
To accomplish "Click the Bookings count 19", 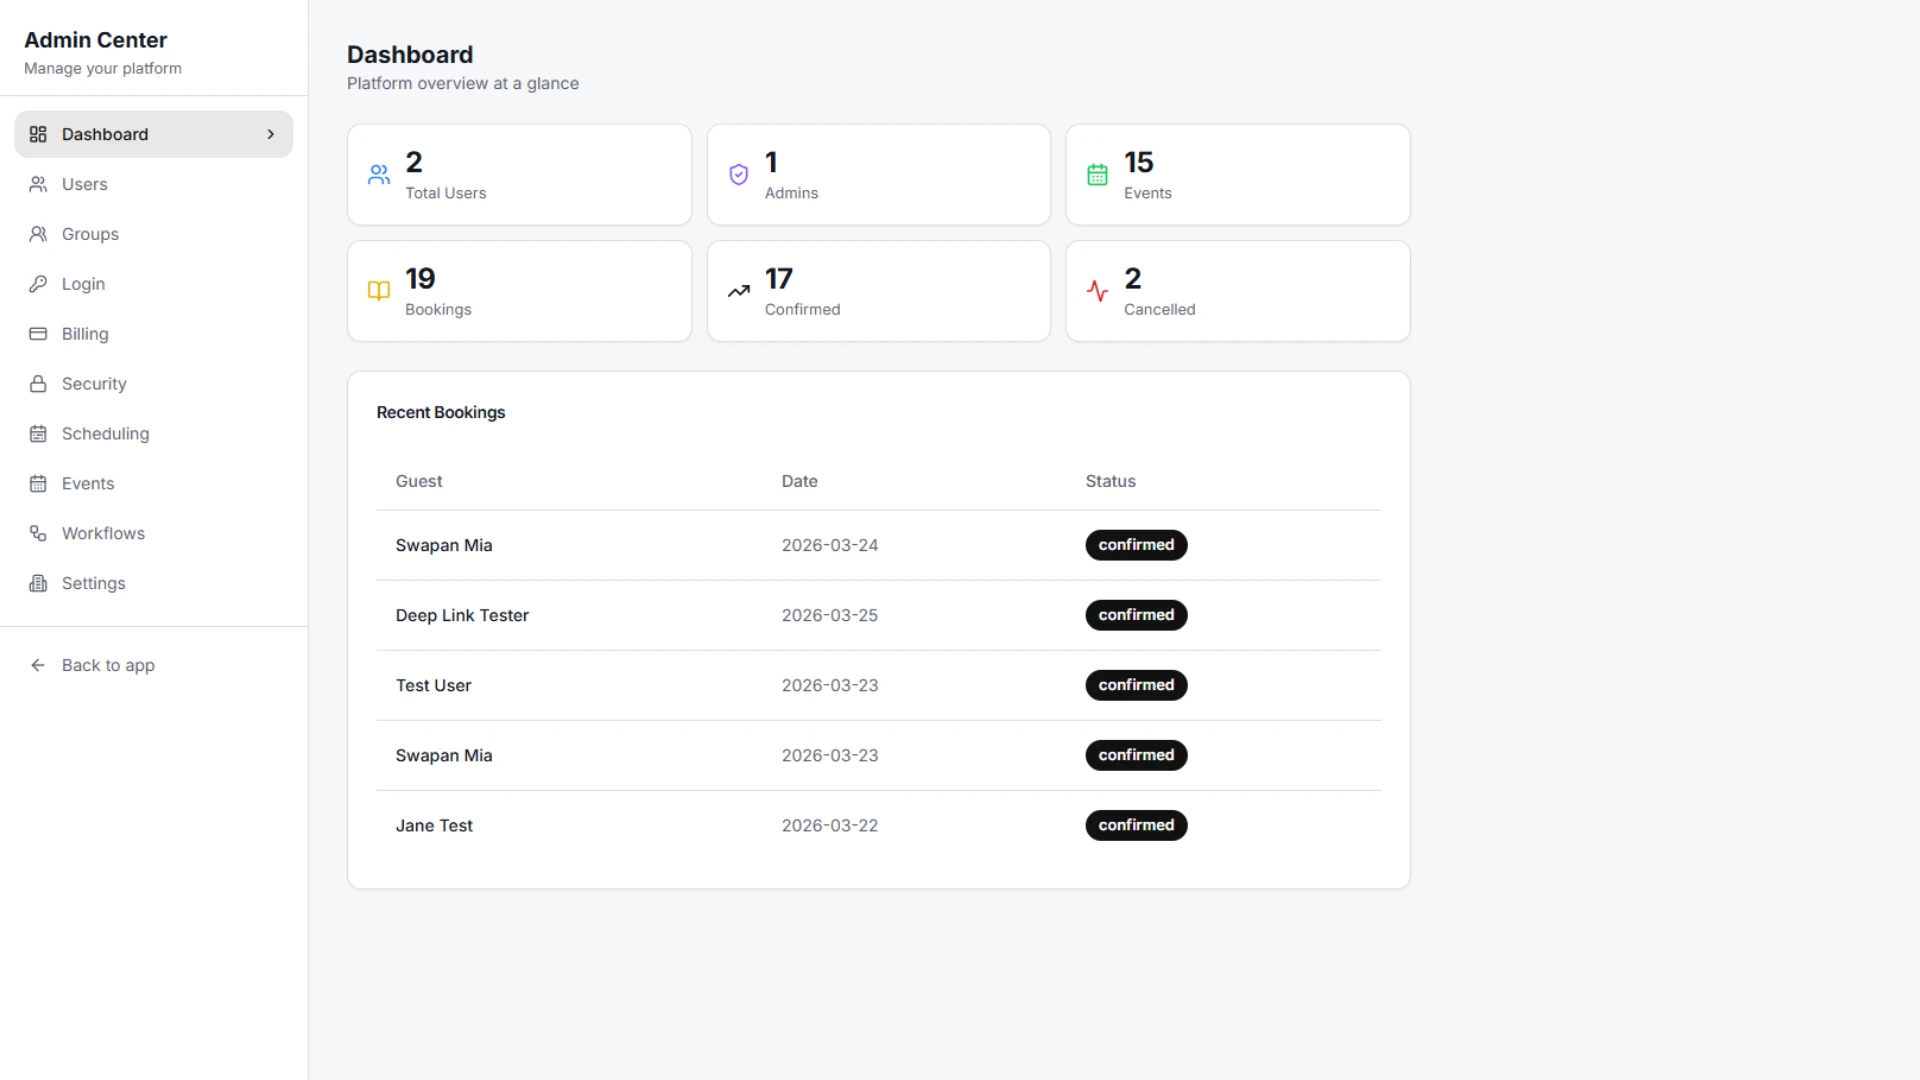I will 420,278.
